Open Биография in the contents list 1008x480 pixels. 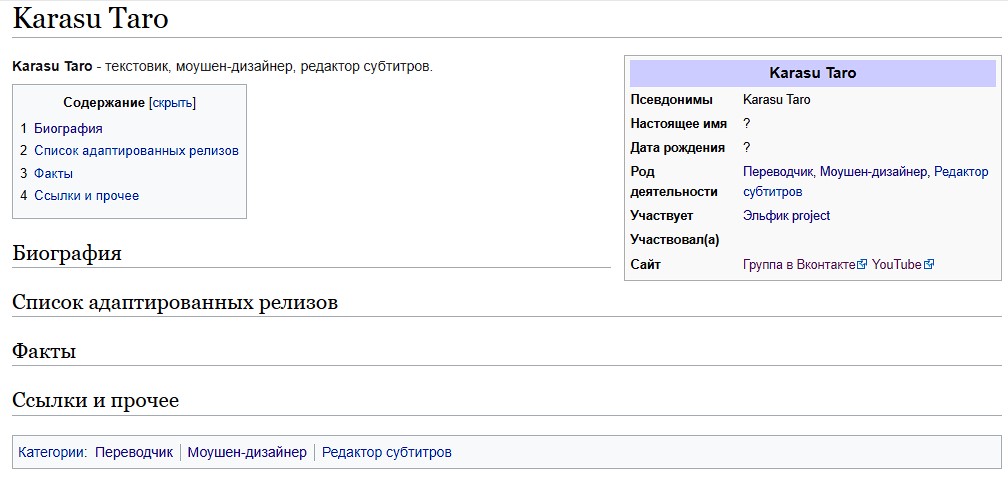pyautogui.click(x=68, y=129)
